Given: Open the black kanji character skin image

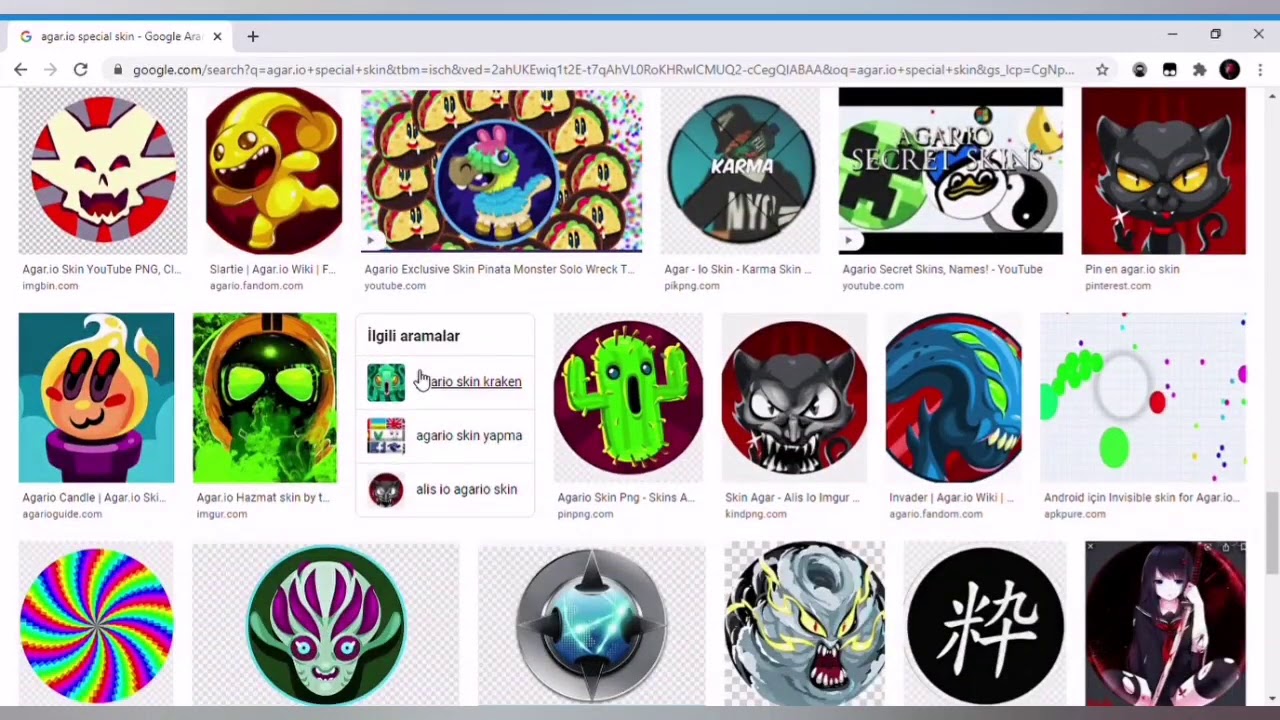Looking at the screenshot, I should pos(985,624).
